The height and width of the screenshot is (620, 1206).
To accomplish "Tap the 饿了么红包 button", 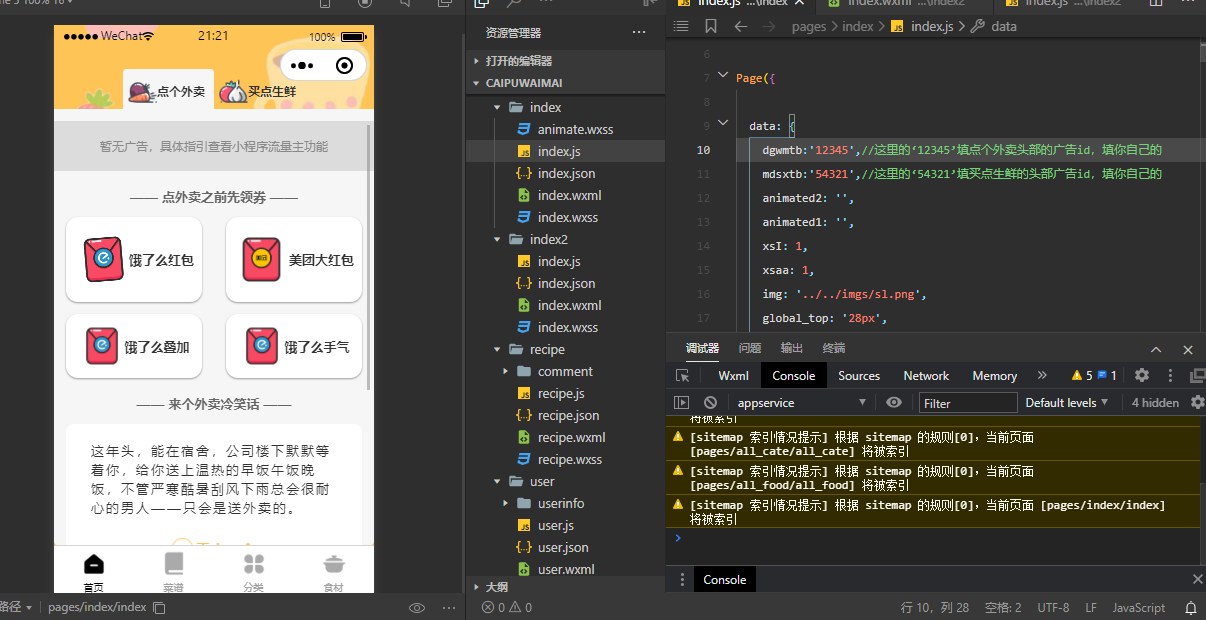I will [x=134, y=260].
